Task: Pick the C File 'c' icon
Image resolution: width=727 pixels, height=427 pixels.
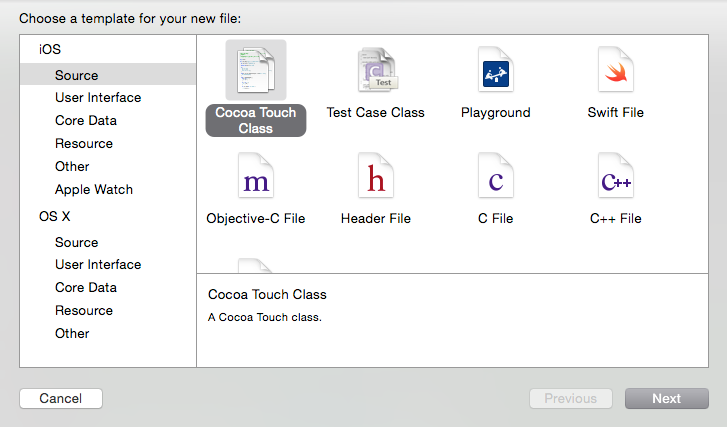Action: click(x=496, y=176)
